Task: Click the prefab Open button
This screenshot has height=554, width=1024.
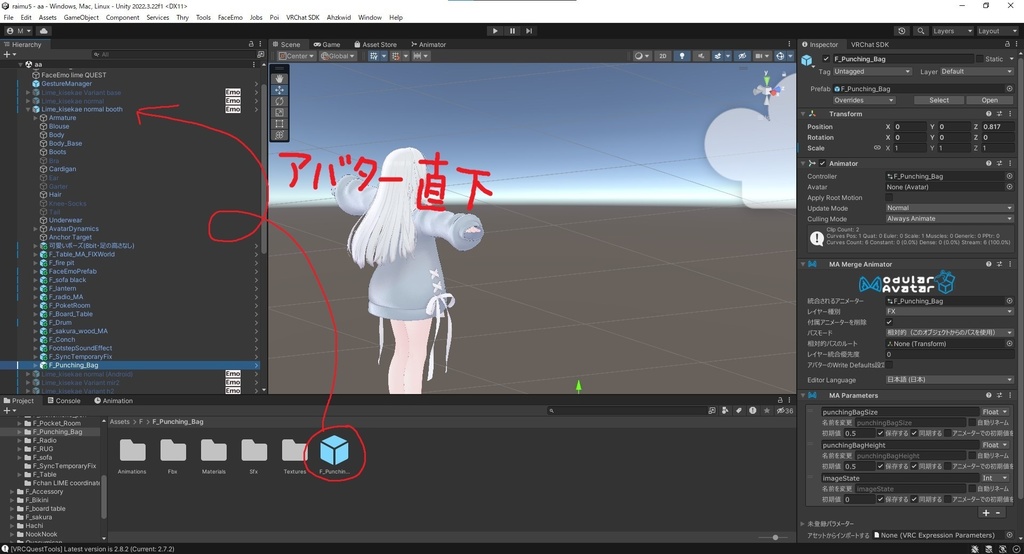Action: tap(989, 100)
